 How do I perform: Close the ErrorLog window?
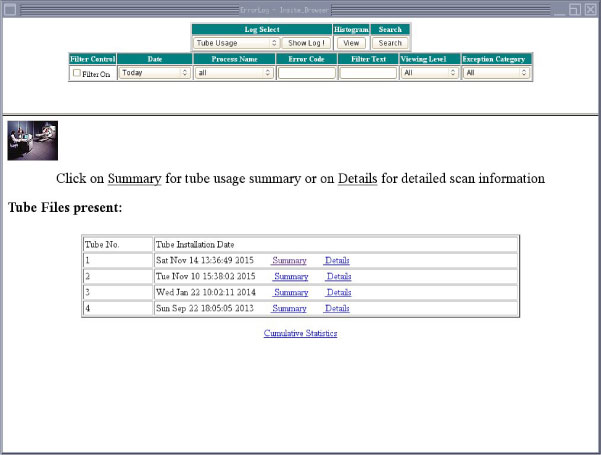point(591,8)
